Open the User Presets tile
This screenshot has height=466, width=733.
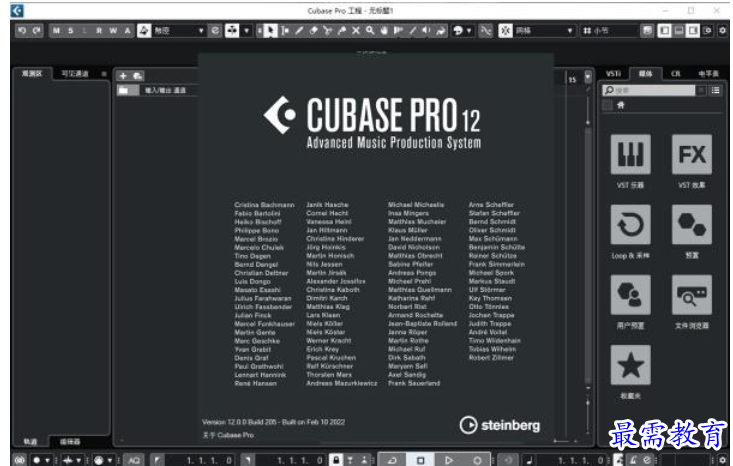(630, 294)
